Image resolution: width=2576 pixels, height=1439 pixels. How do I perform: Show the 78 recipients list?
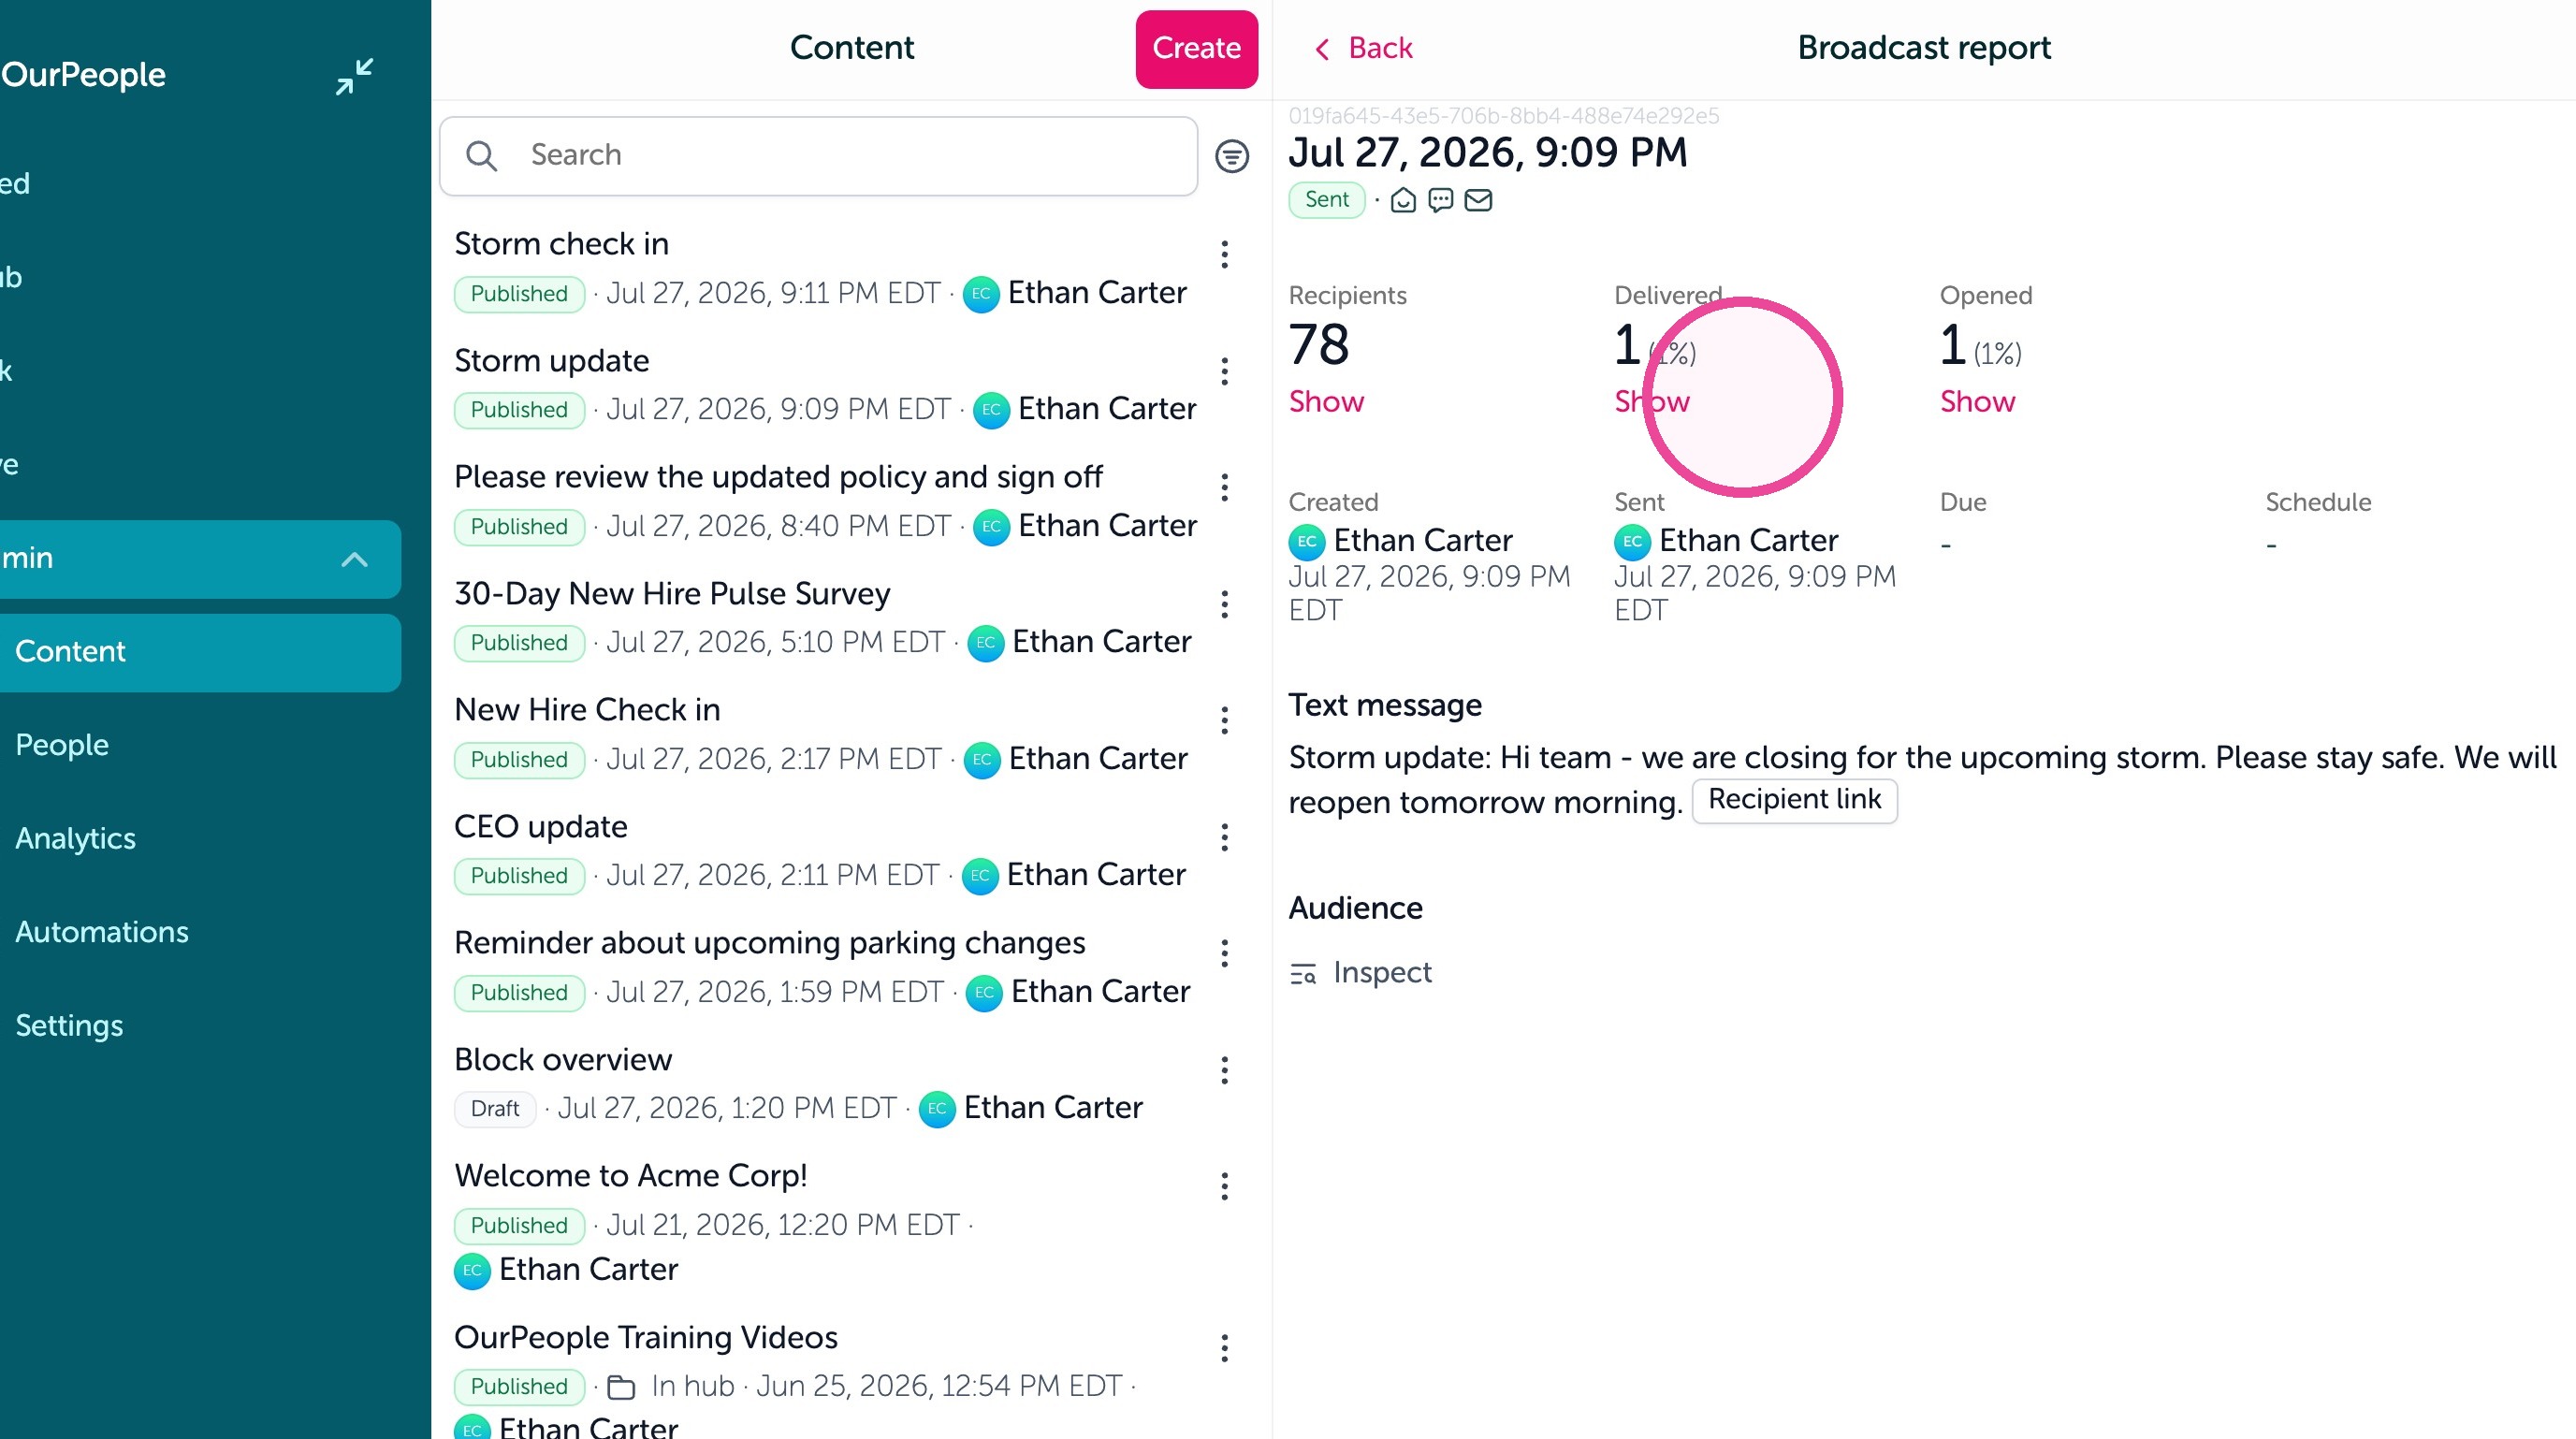(x=1325, y=402)
